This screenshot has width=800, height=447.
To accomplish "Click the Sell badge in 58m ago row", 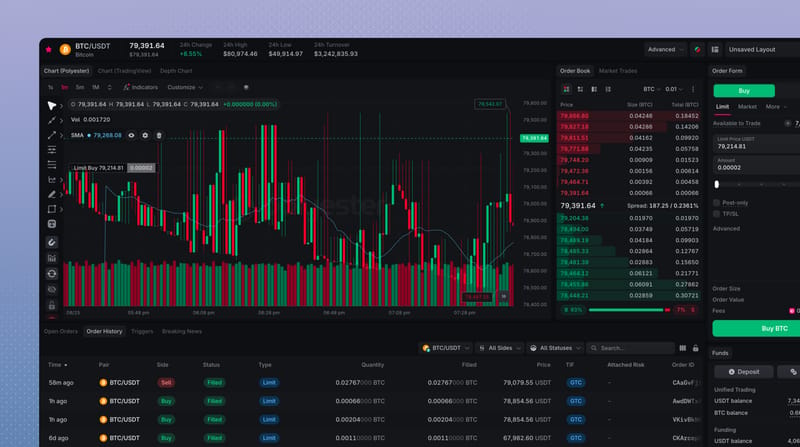I will pos(166,383).
